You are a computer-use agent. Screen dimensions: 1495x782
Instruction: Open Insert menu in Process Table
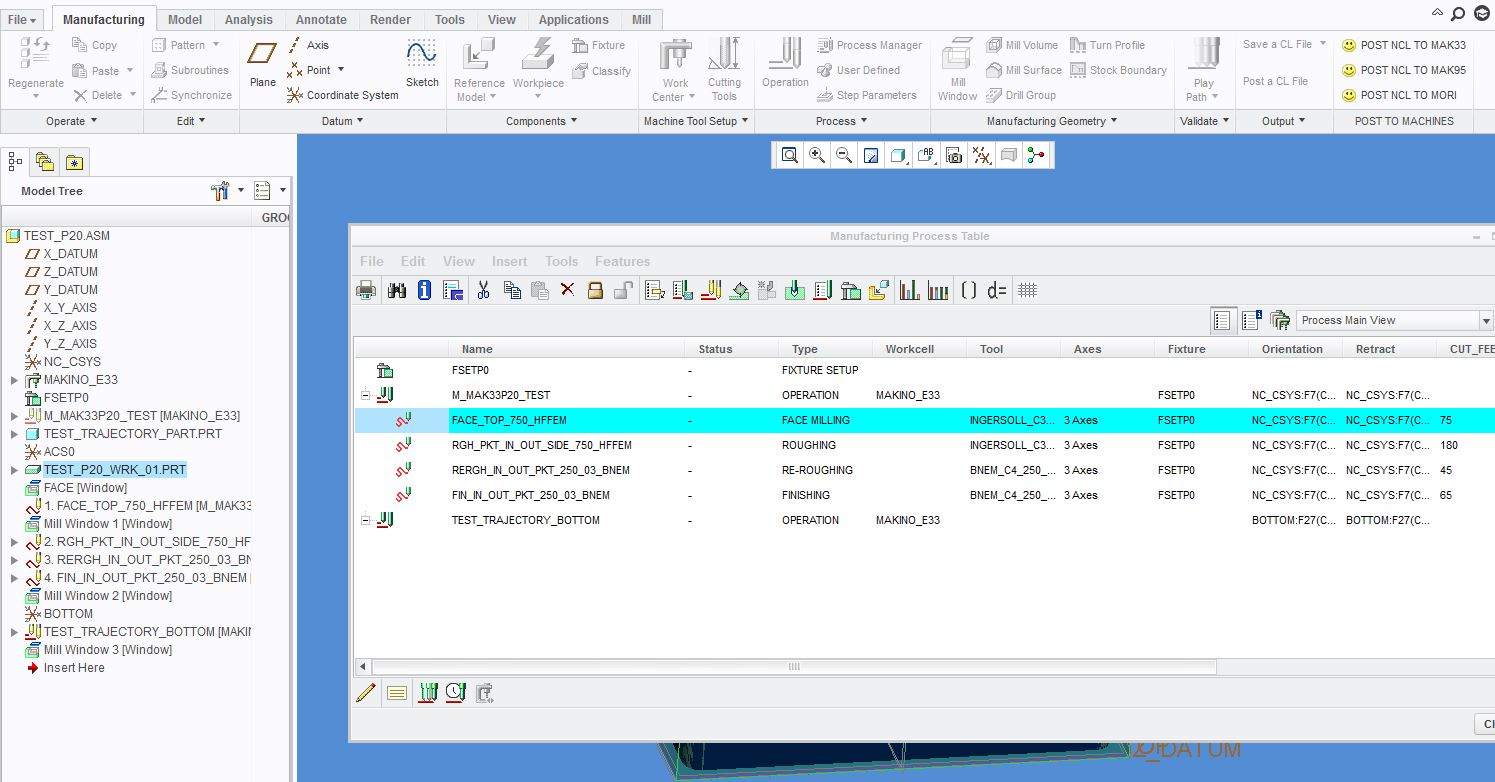(509, 261)
